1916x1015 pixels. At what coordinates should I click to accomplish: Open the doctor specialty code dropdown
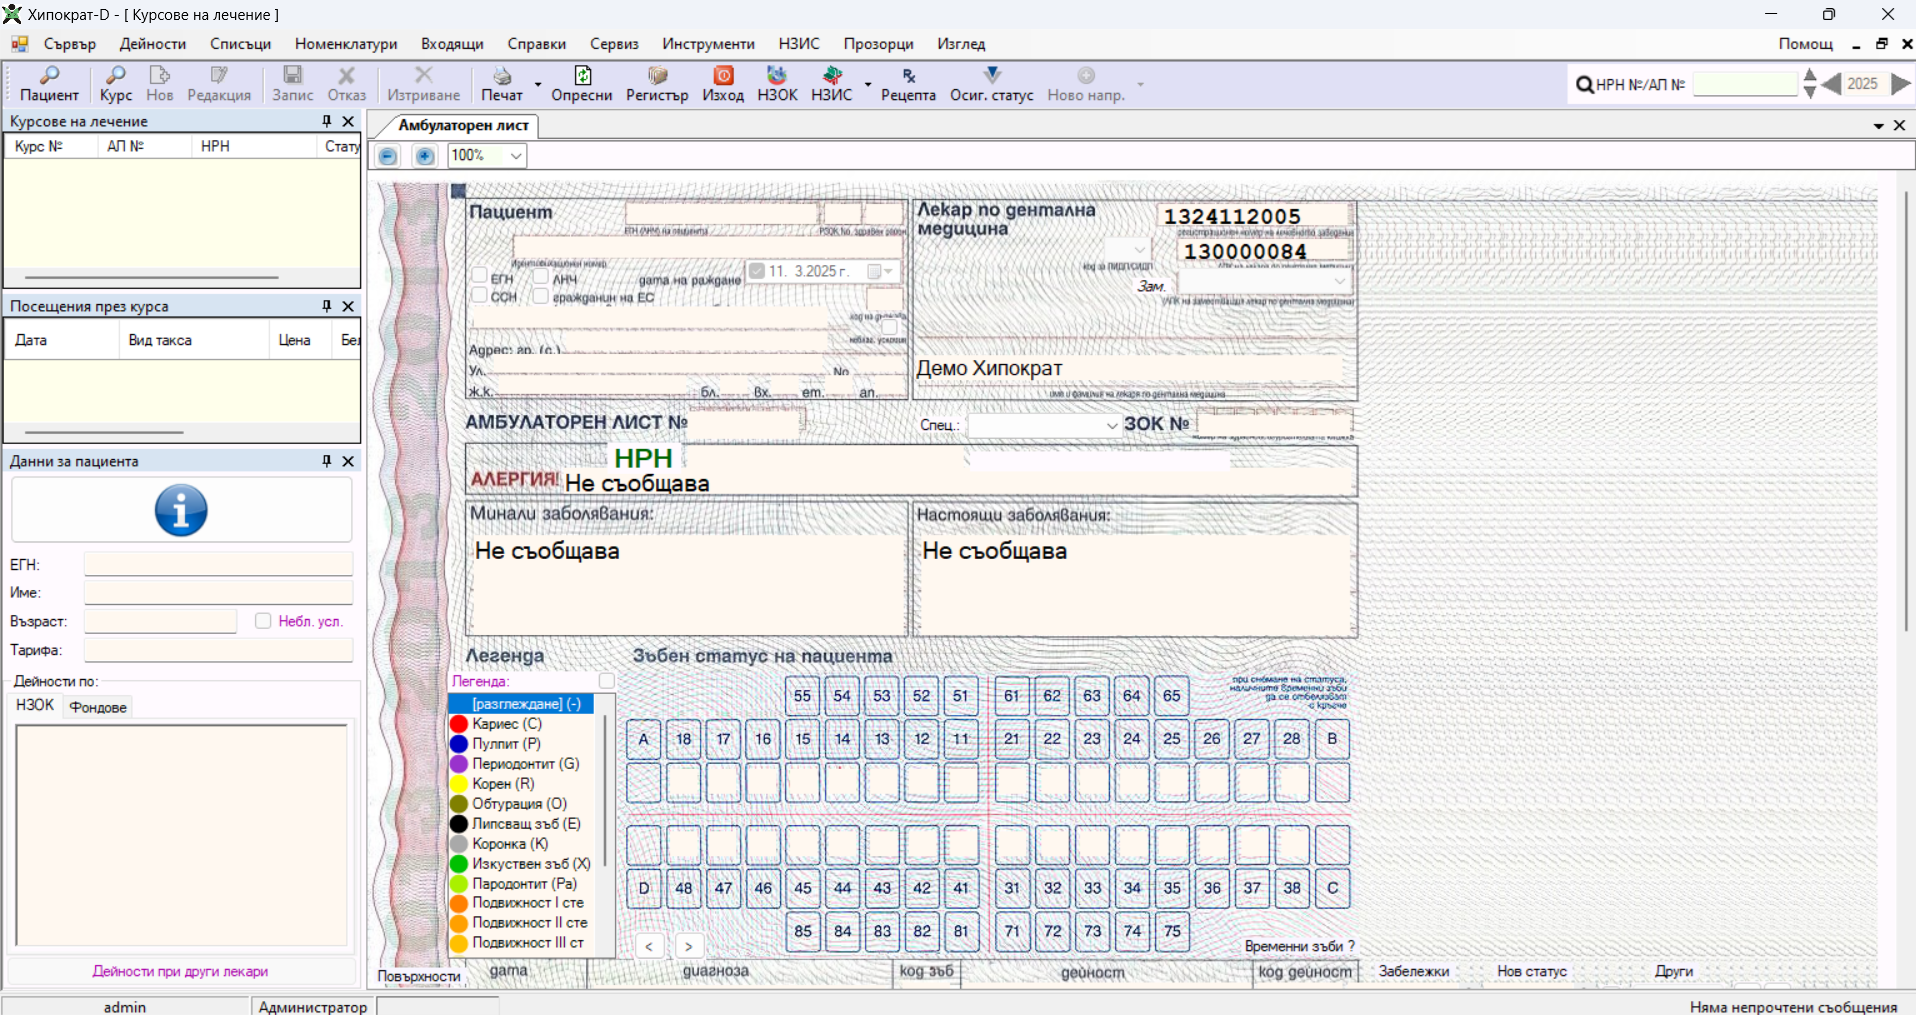[1139, 249]
